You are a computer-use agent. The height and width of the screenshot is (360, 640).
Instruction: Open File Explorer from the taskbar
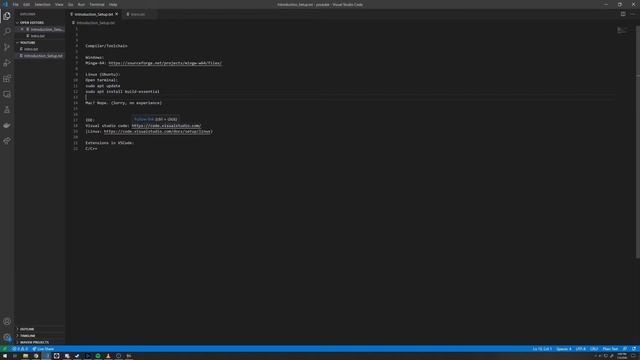25,356
